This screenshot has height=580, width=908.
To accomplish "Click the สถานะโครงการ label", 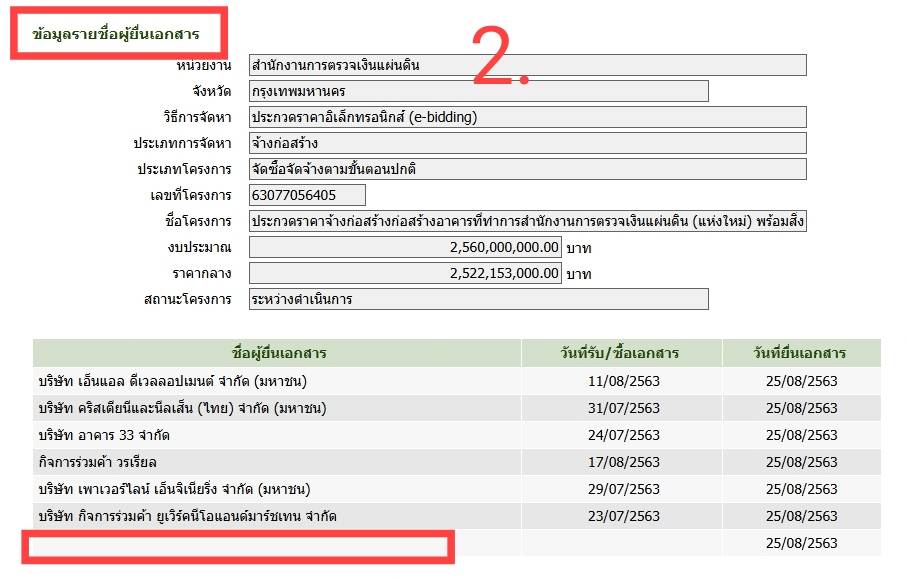I will tap(188, 299).
